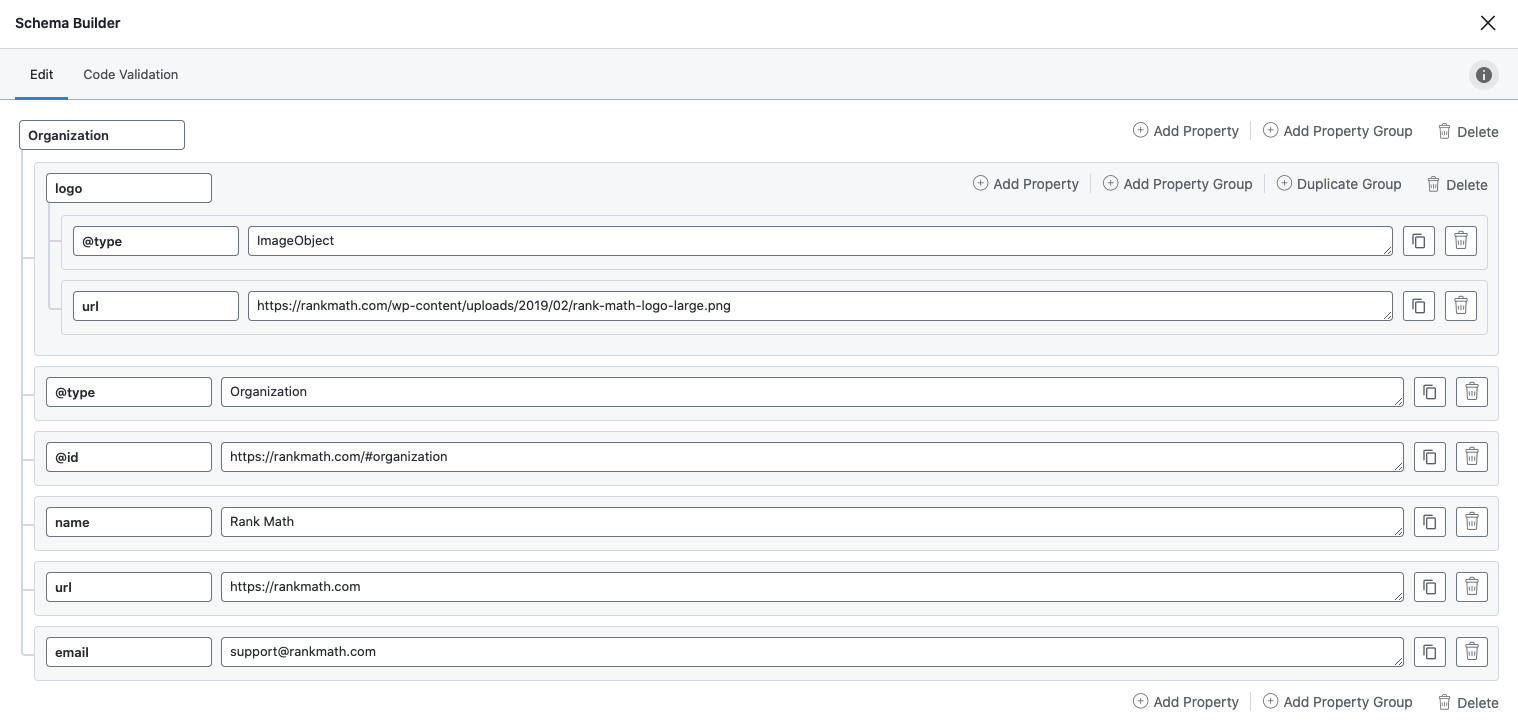This screenshot has width=1518, height=725.
Task: Add Property Group at top of Organization
Action: [1338, 131]
